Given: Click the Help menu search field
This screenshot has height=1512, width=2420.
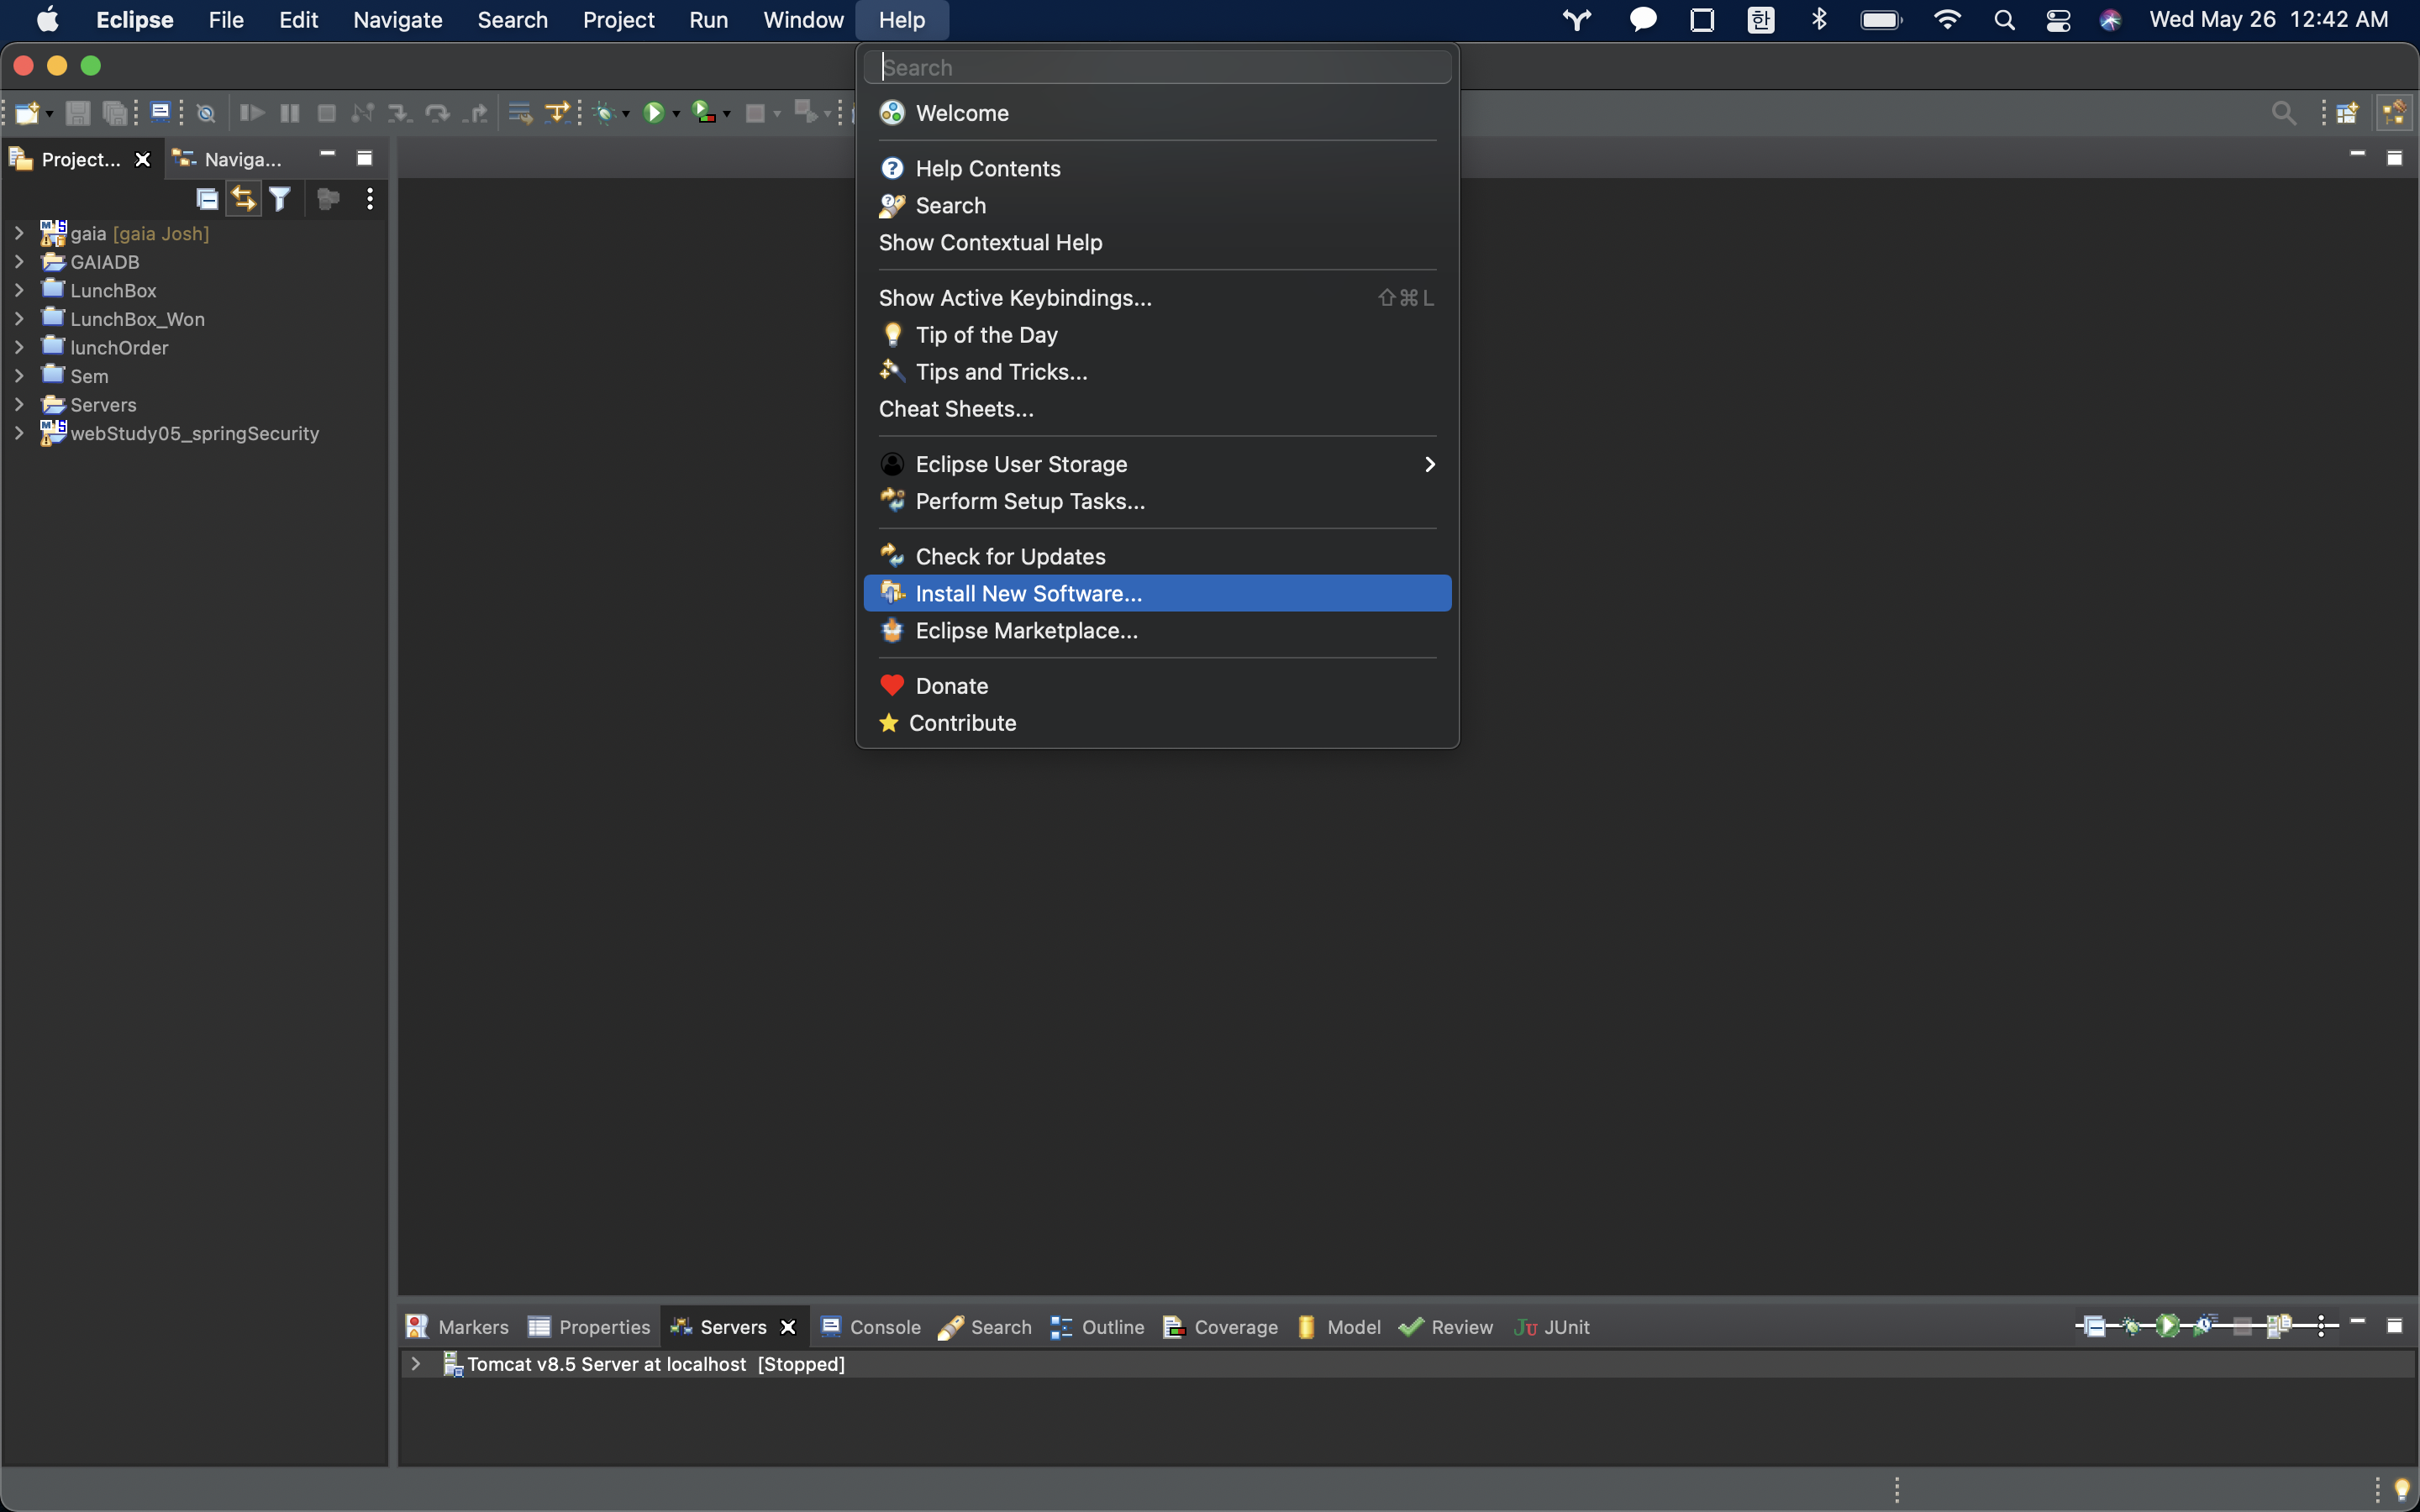Looking at the screenshot, I should [x=1156, y=67].
